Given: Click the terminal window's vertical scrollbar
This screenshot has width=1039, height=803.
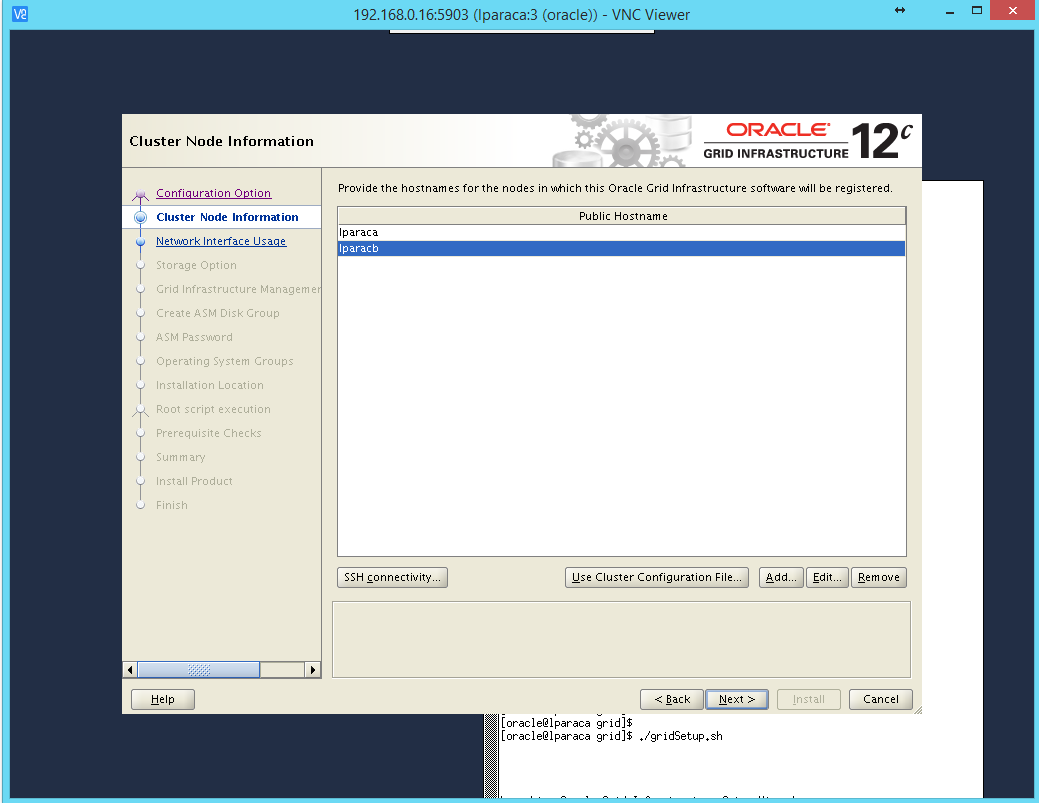Looking at the screenshot, I should coord(491,755).
